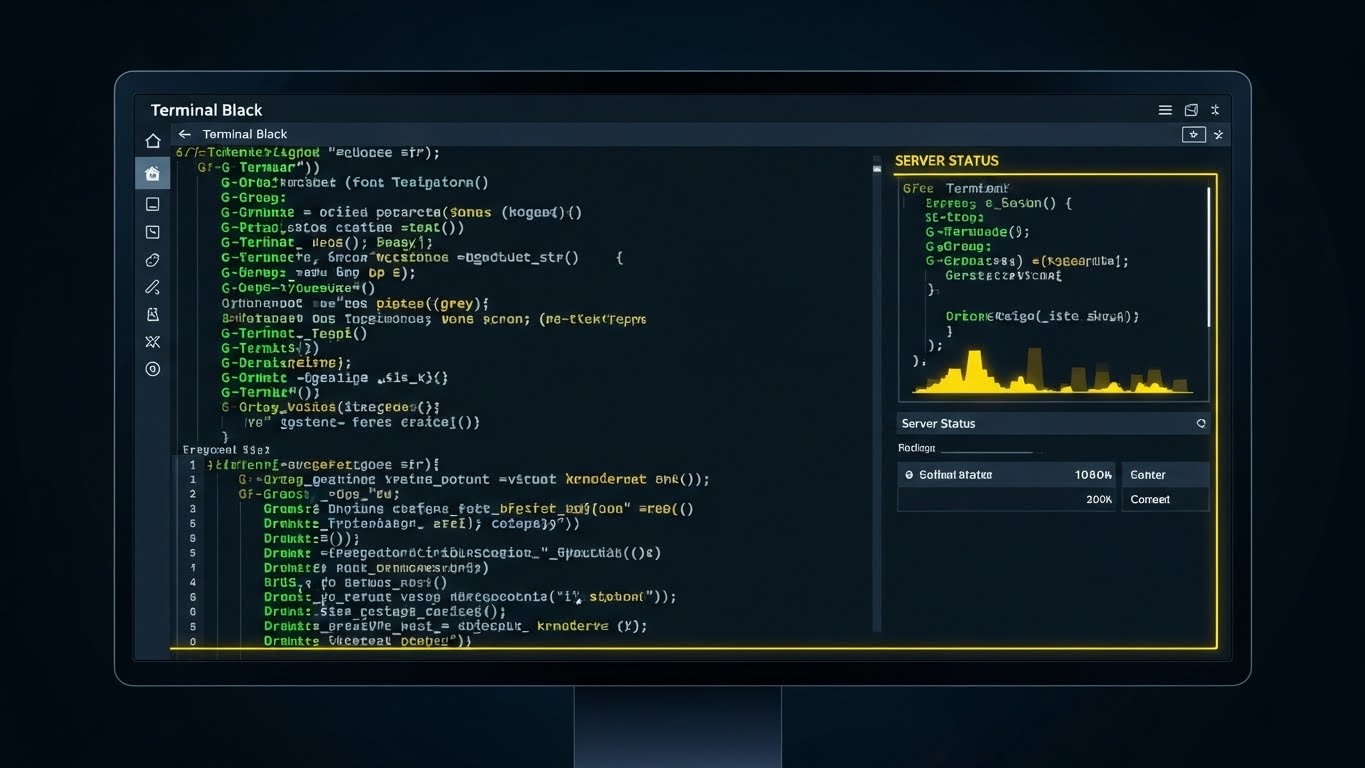Open the hamburger menu in the top bar
This screenshot has width=1365, height=768.
[1165, 109]
